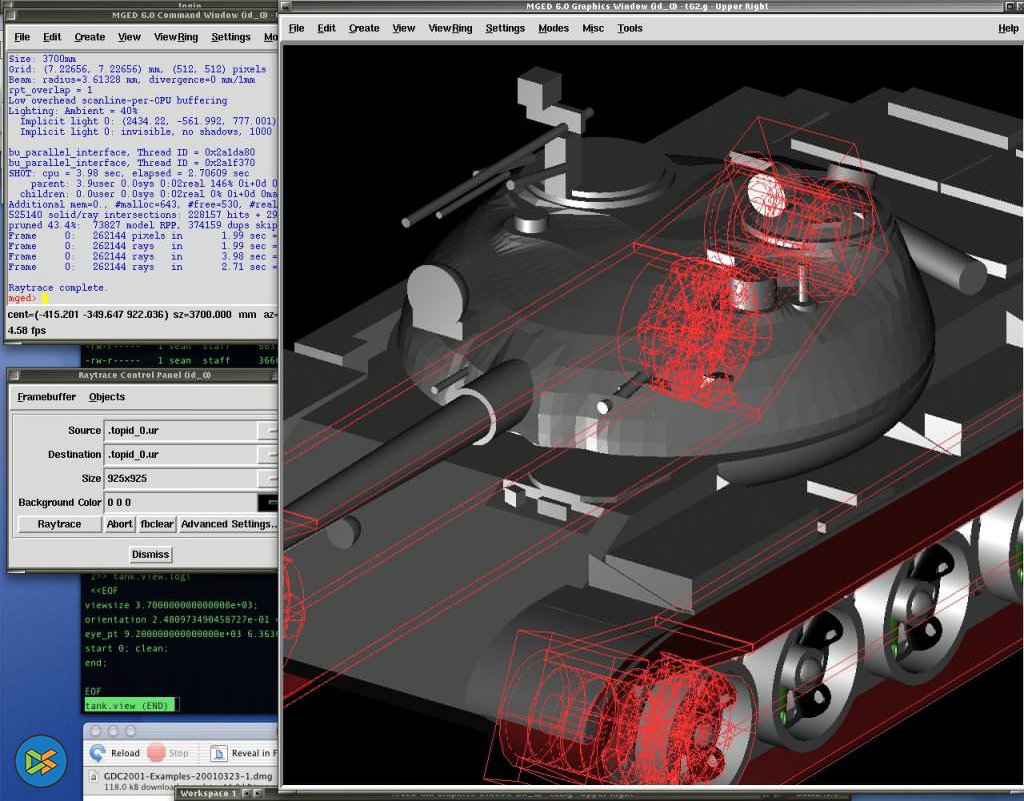
Task: Click the GDC2001-Examples dmg file icon
Action: point(94,777)
